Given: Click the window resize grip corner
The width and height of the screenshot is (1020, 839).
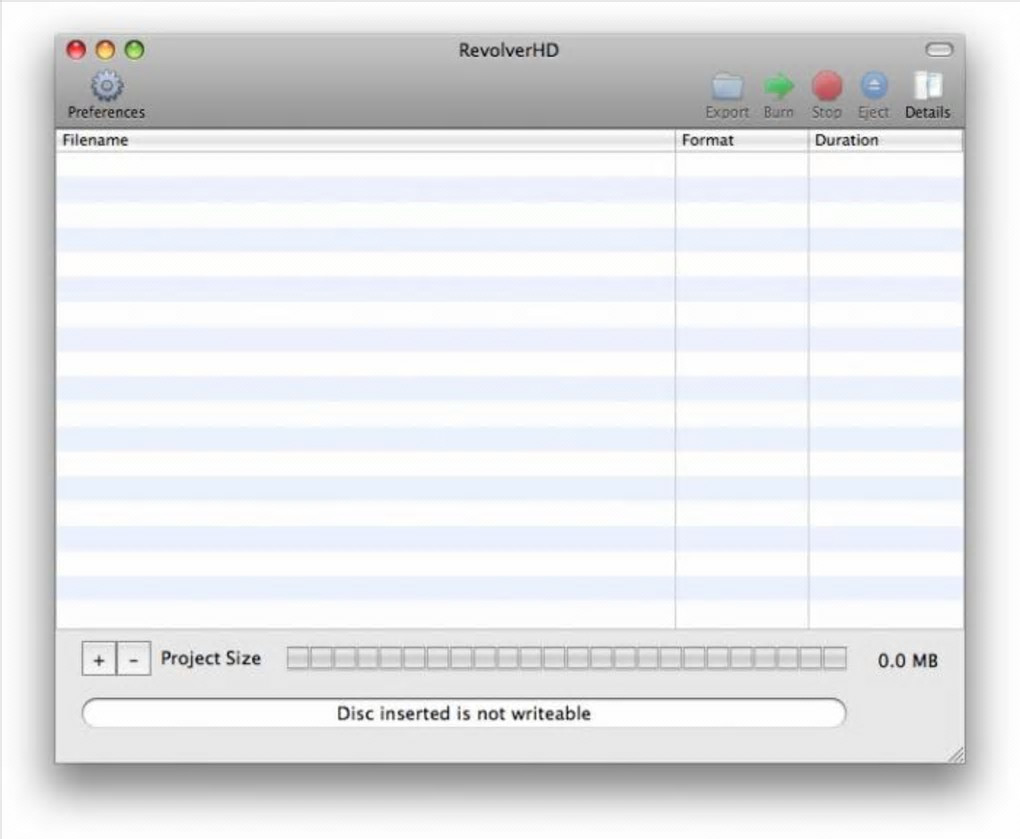Looking at the screenshot, I should tap(956, 754).
